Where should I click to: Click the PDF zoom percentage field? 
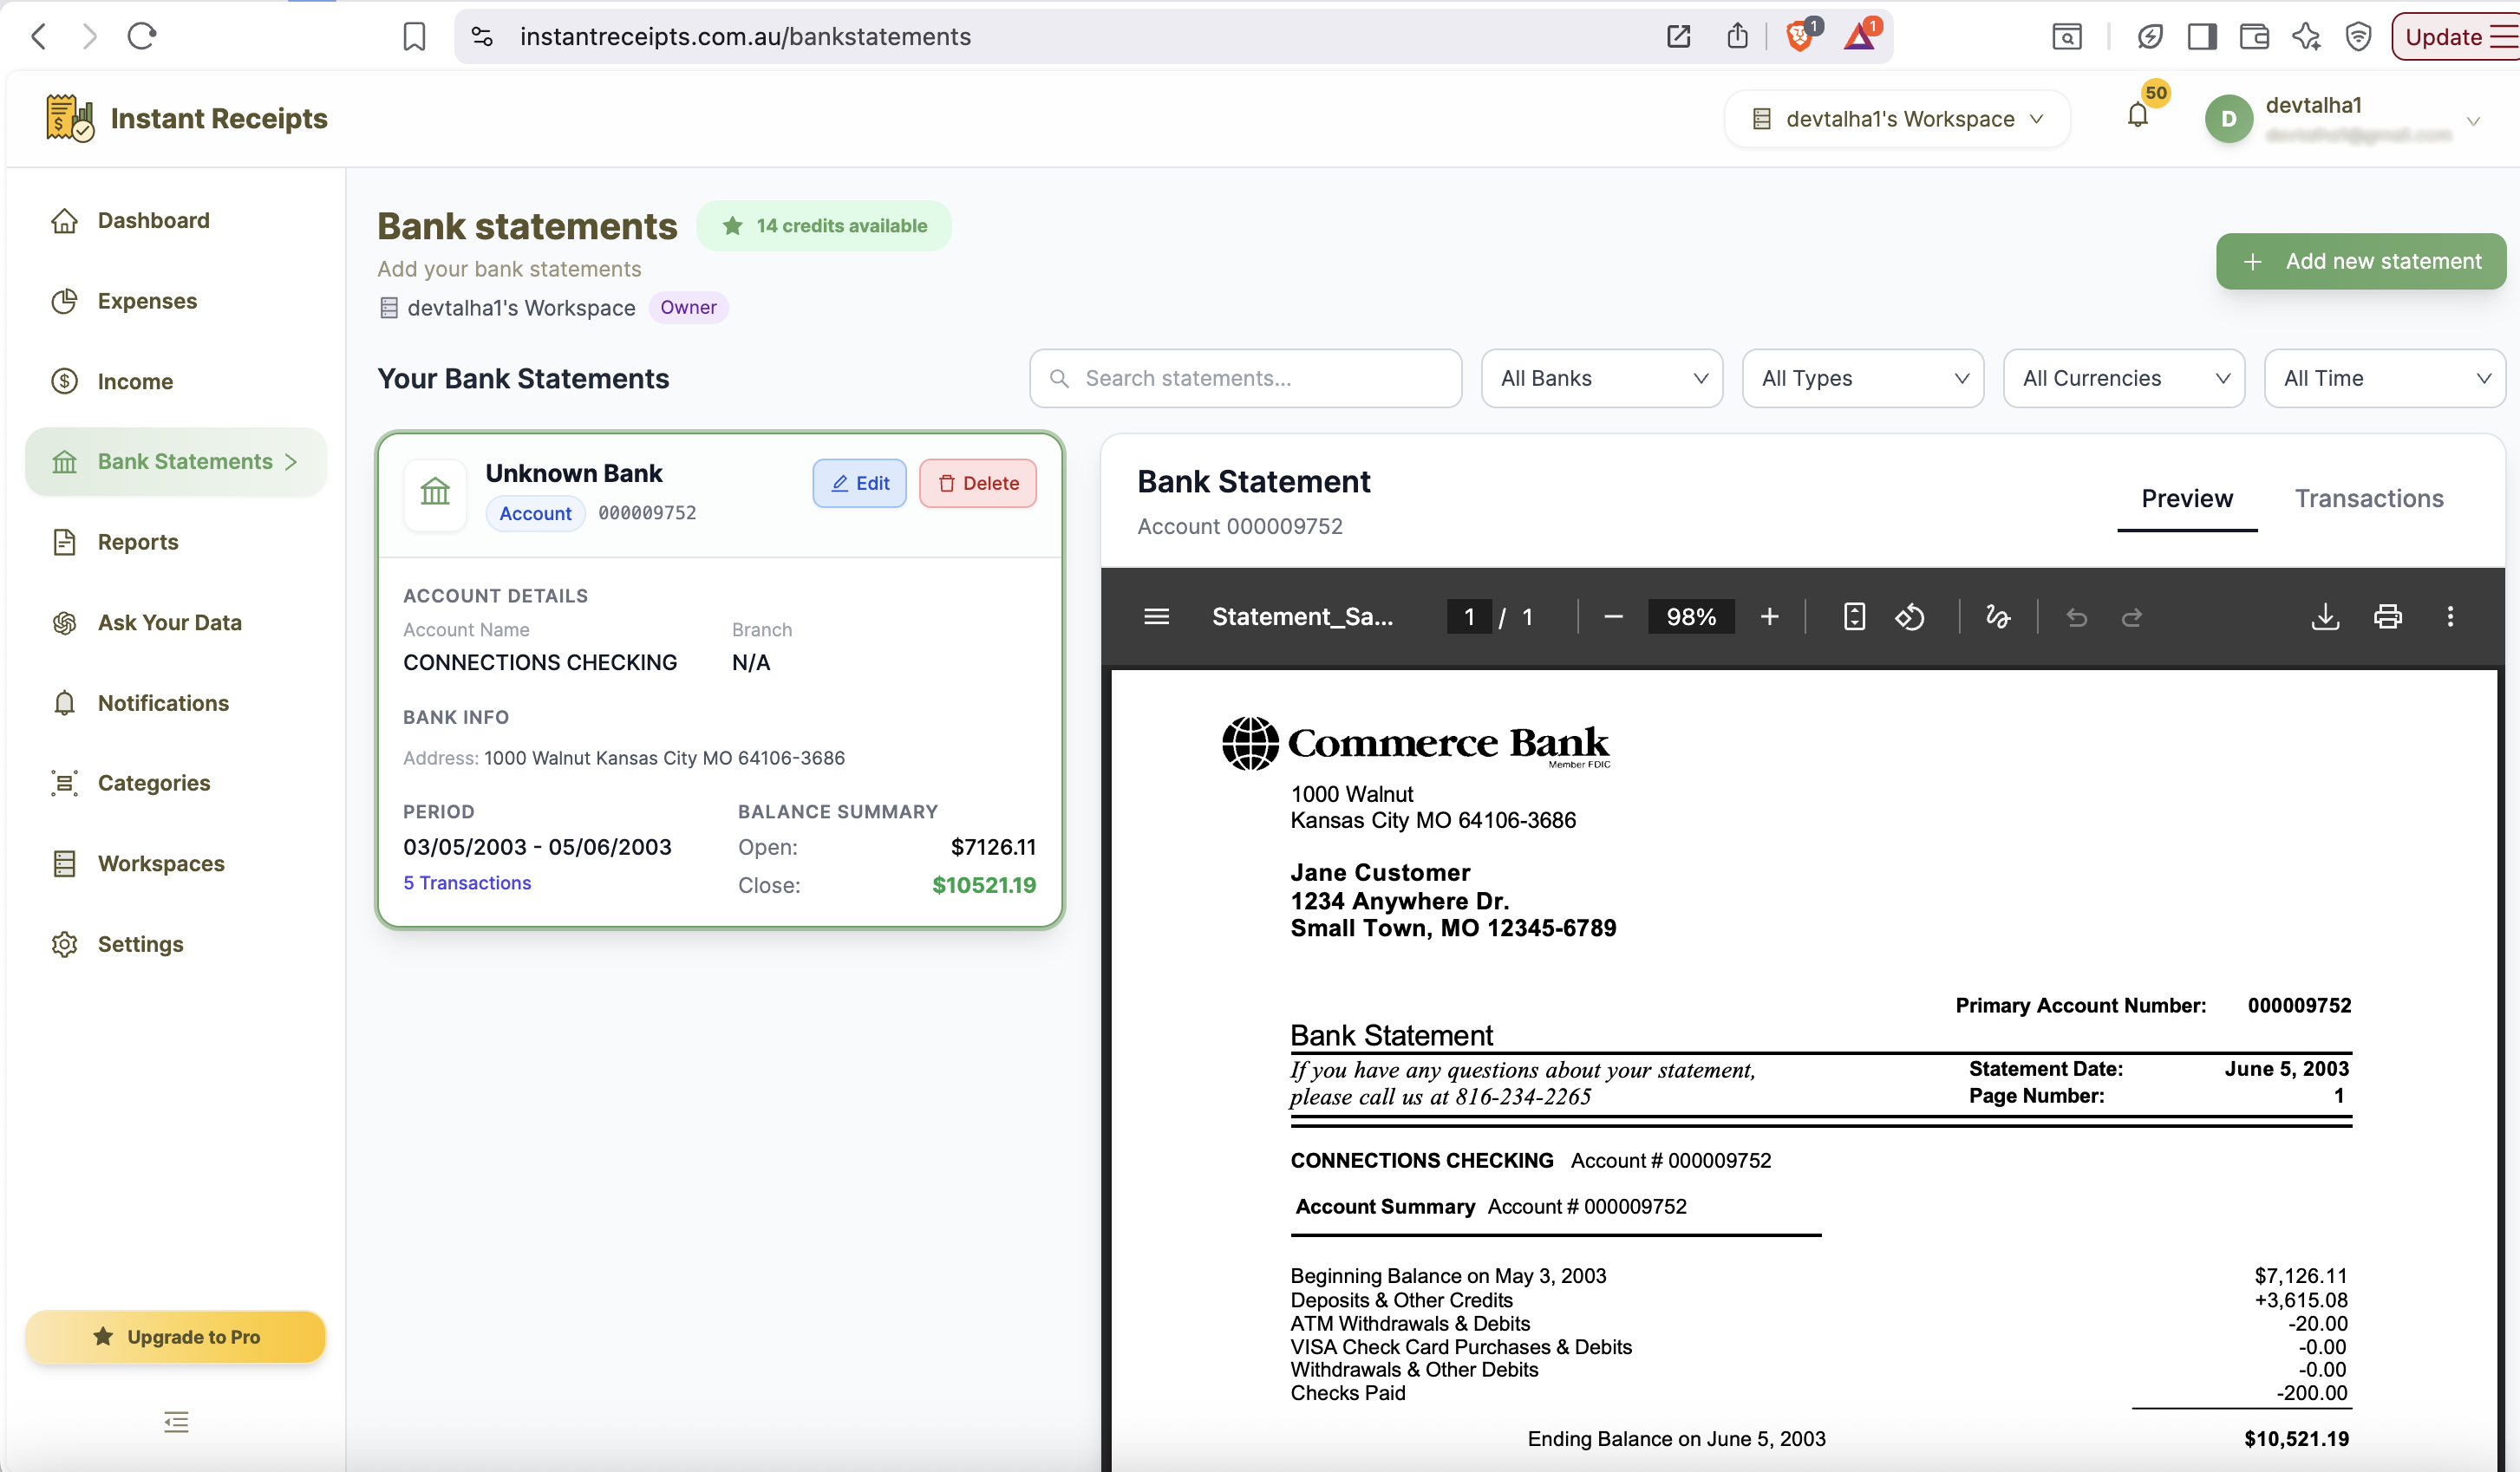click(1691, 617)
